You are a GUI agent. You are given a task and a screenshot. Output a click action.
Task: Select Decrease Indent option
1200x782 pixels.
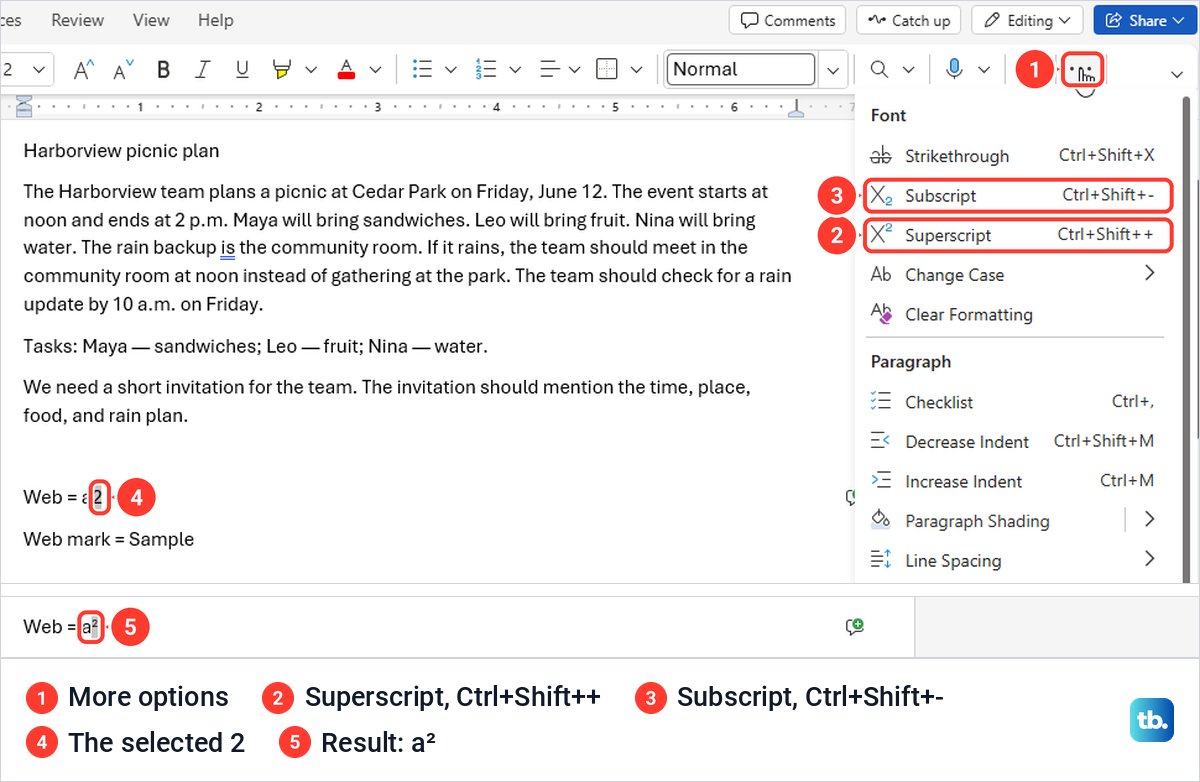tap(1012, 441)
